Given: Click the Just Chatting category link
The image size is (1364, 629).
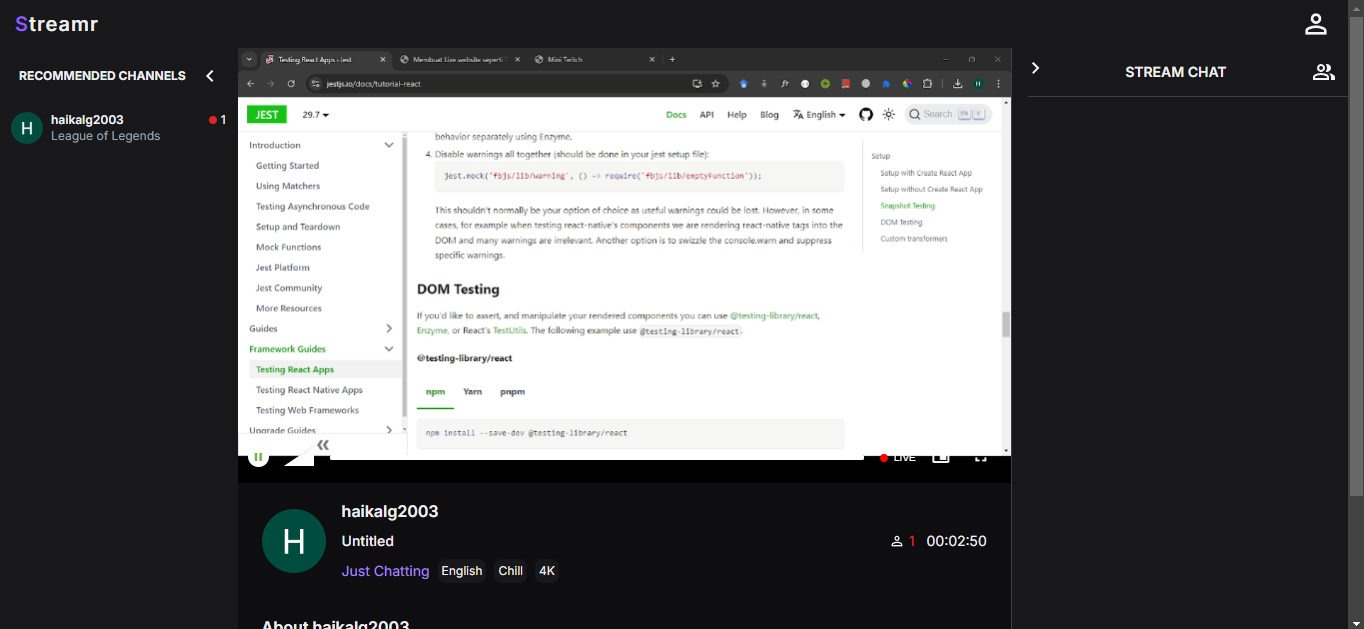Looking at the screenshot, I should (x=385, y=571).
